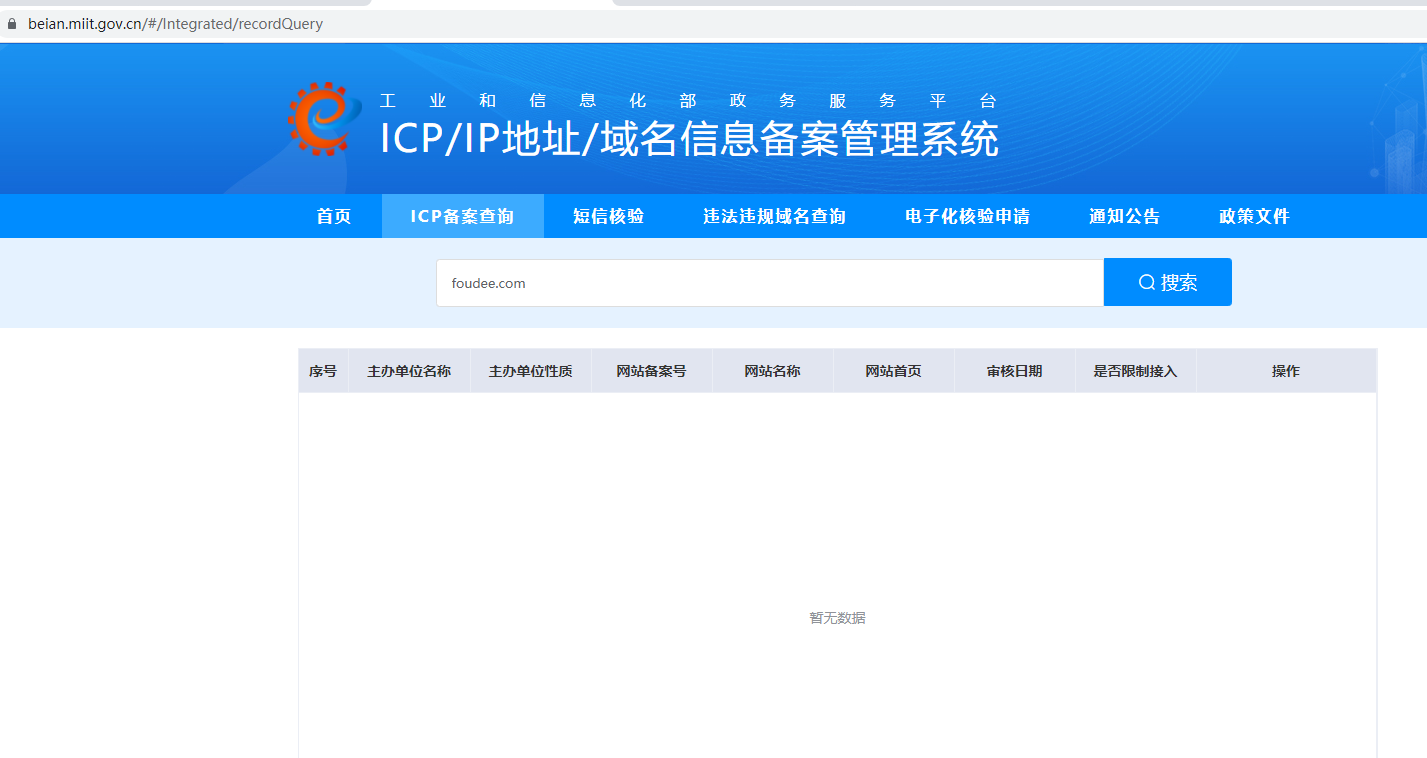The image size is (1427, 758).
Task: Select the ICP备案查询 tab
Action: click(x=462, y=217)
